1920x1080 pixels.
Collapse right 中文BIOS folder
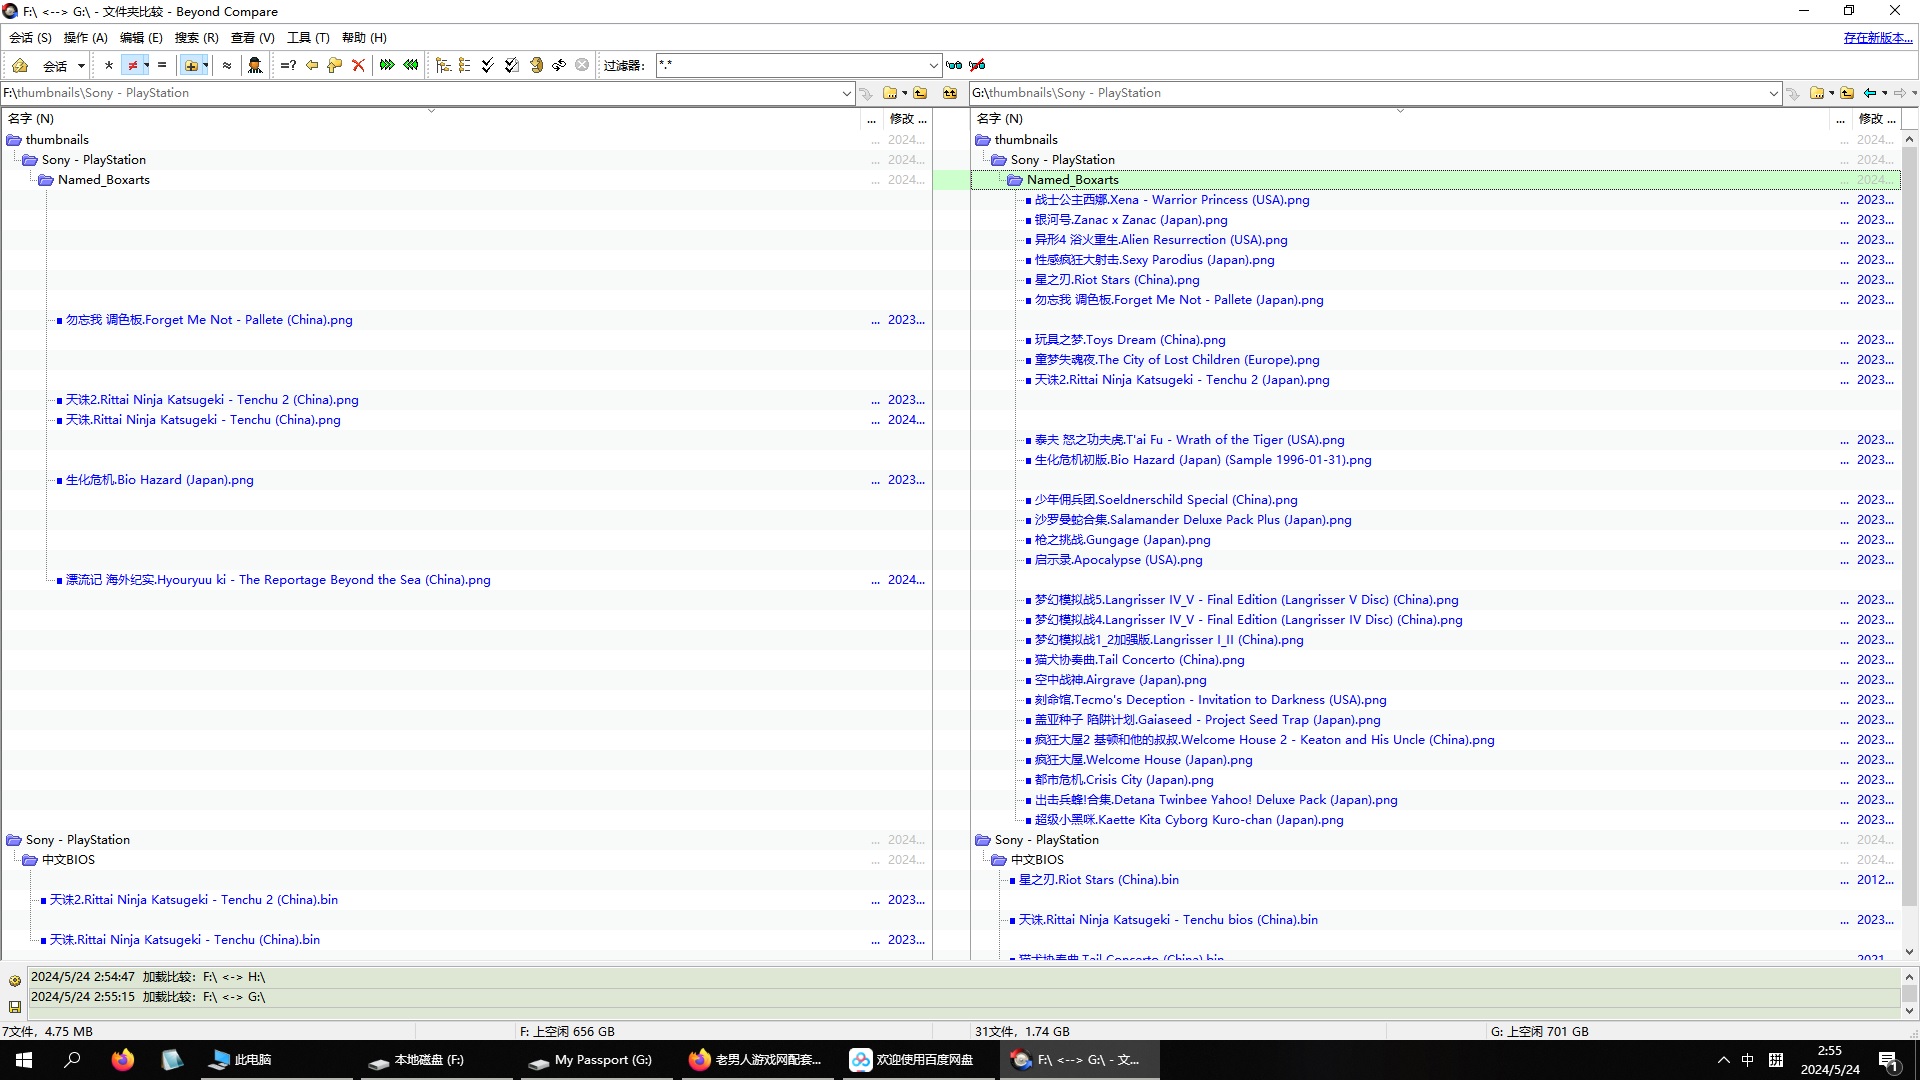click(999, 860)
